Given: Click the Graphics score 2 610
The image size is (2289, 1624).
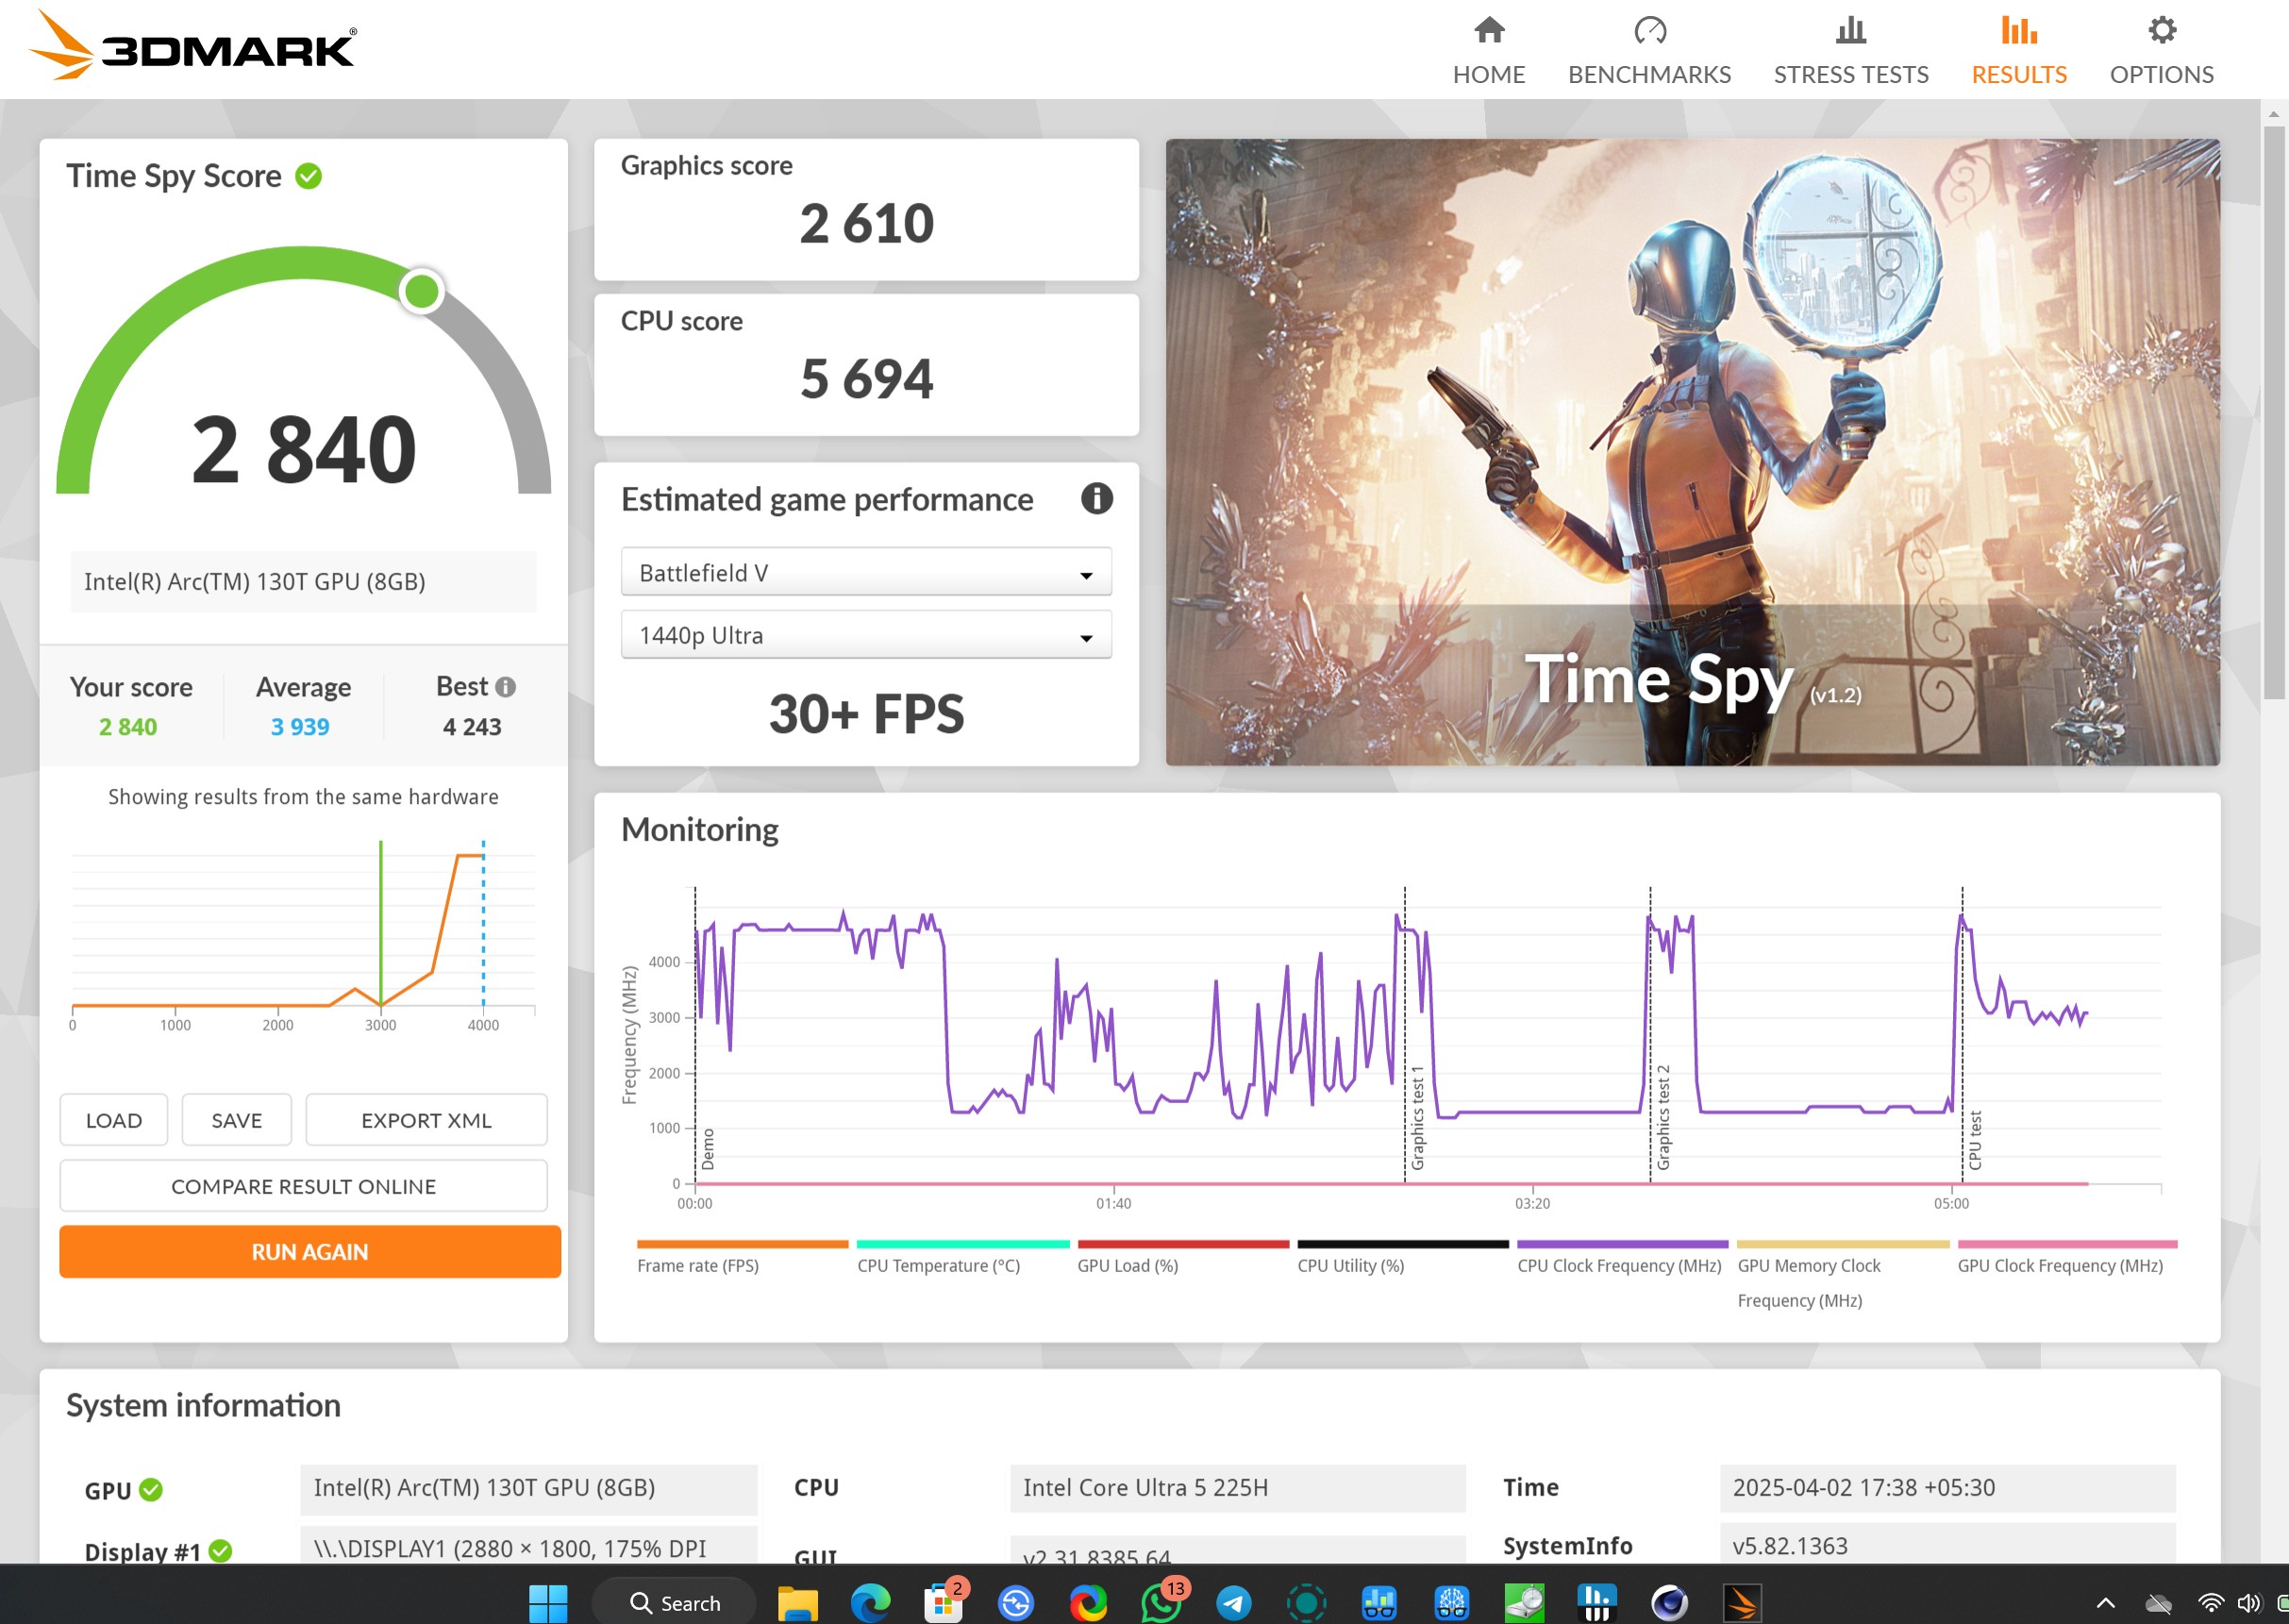Looking at the screenshot, I should (866, 222).
